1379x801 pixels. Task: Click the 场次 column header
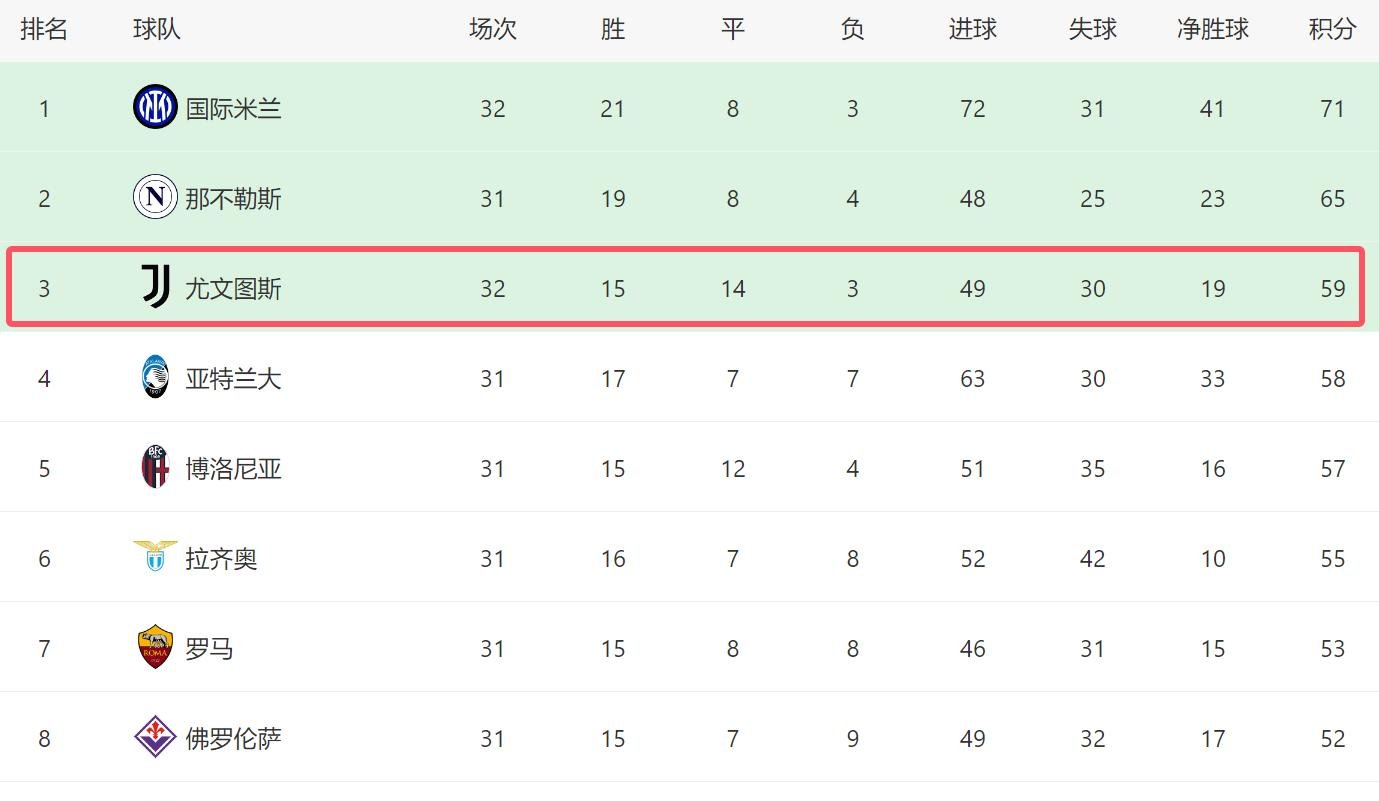pos(492,30)
